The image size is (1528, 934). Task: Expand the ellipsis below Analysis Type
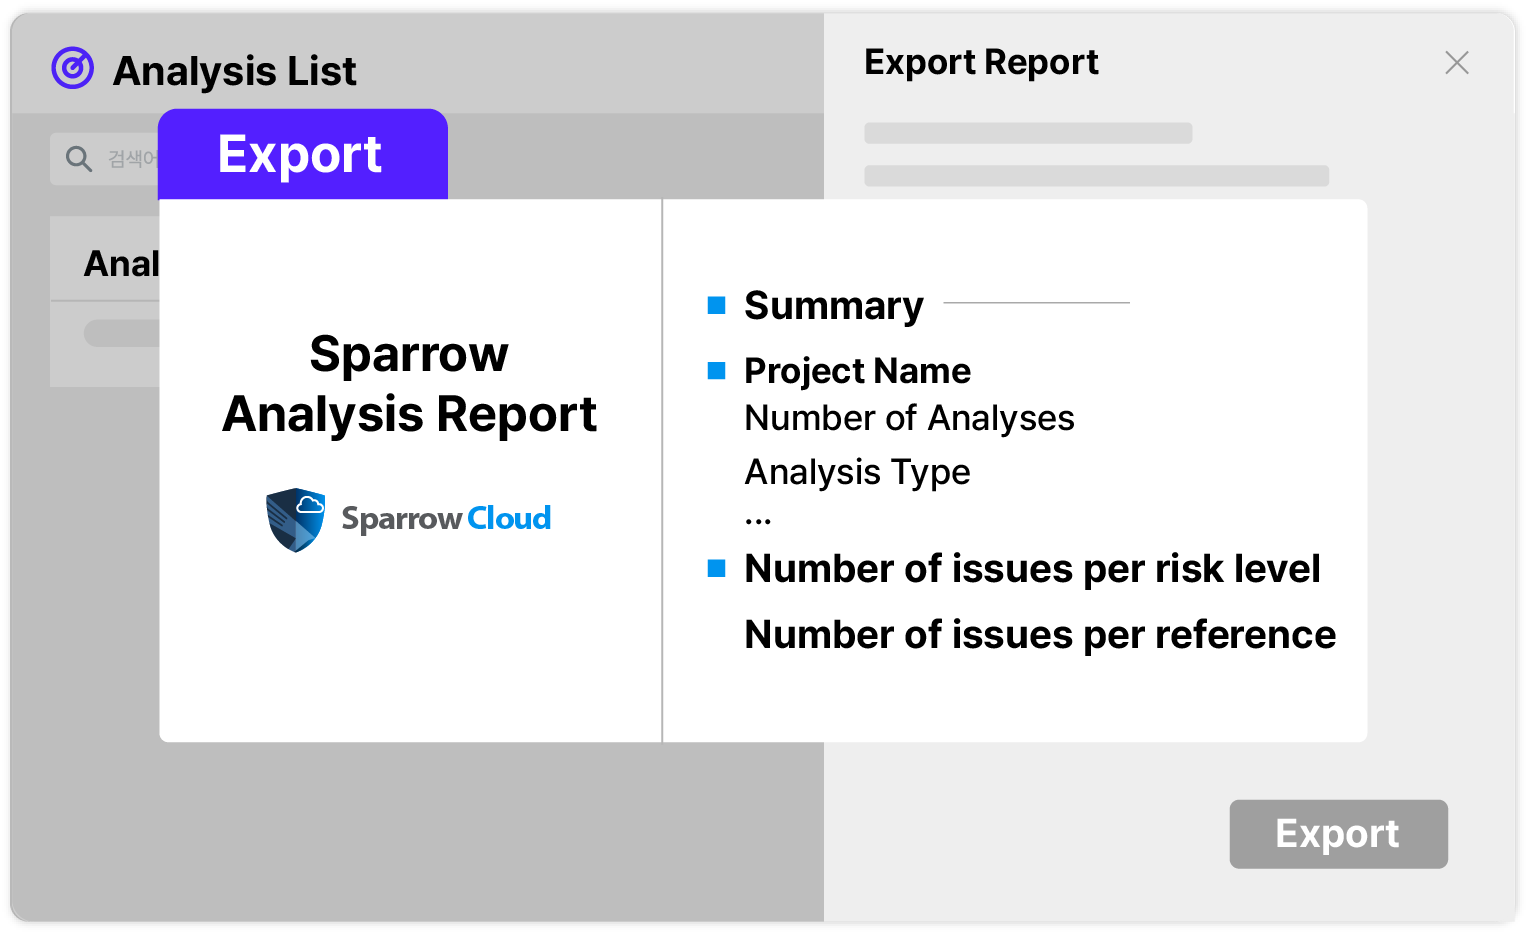coord(758,521)
